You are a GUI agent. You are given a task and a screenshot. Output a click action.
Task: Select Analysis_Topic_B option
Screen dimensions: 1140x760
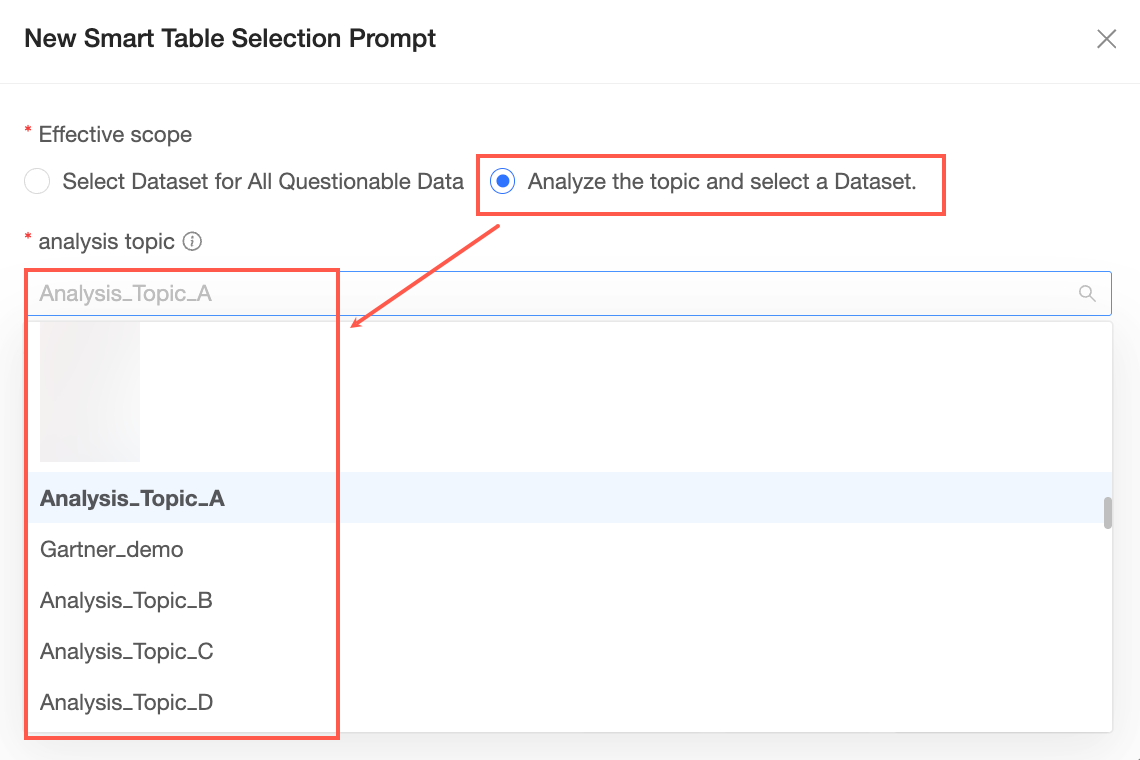coord(569,600)
